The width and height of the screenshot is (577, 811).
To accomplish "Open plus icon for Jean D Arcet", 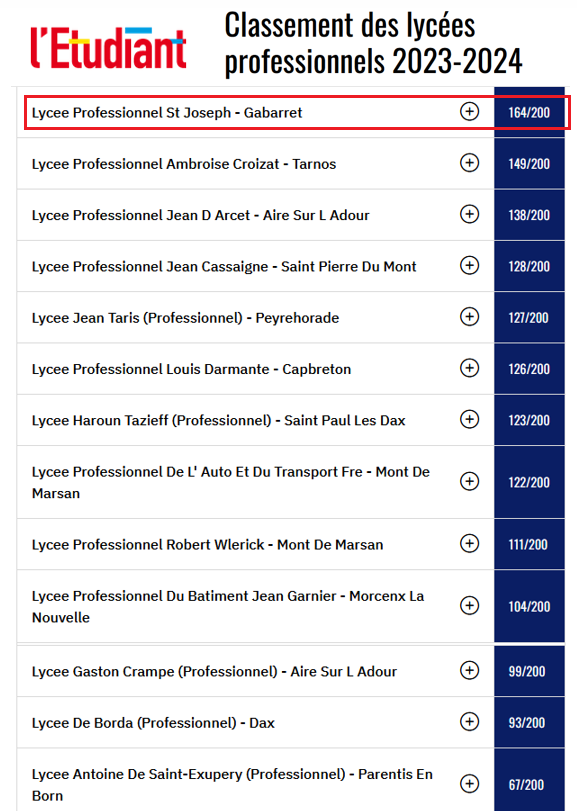I will pos(469,214).
